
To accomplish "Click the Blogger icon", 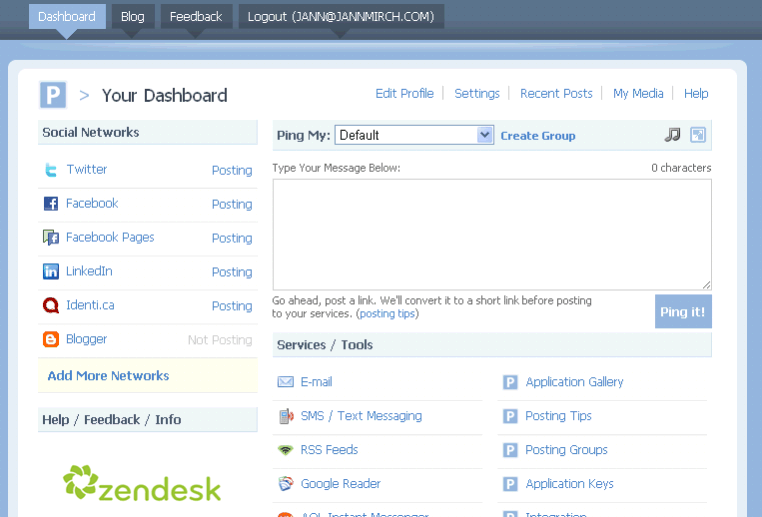I will pyautogui.click(x=51, y=339).
